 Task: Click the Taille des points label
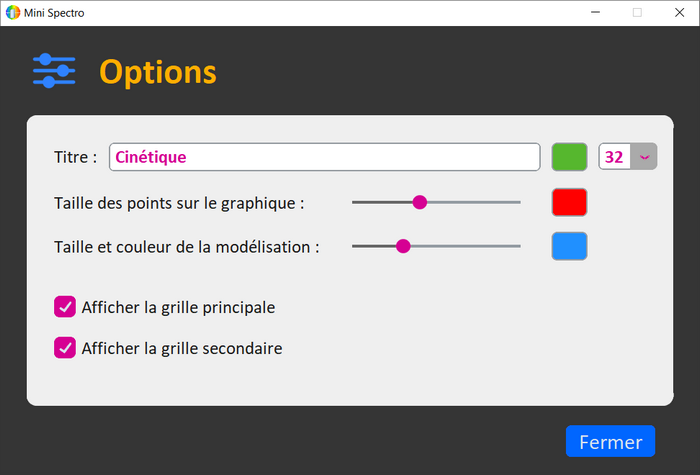pos(179,202)
